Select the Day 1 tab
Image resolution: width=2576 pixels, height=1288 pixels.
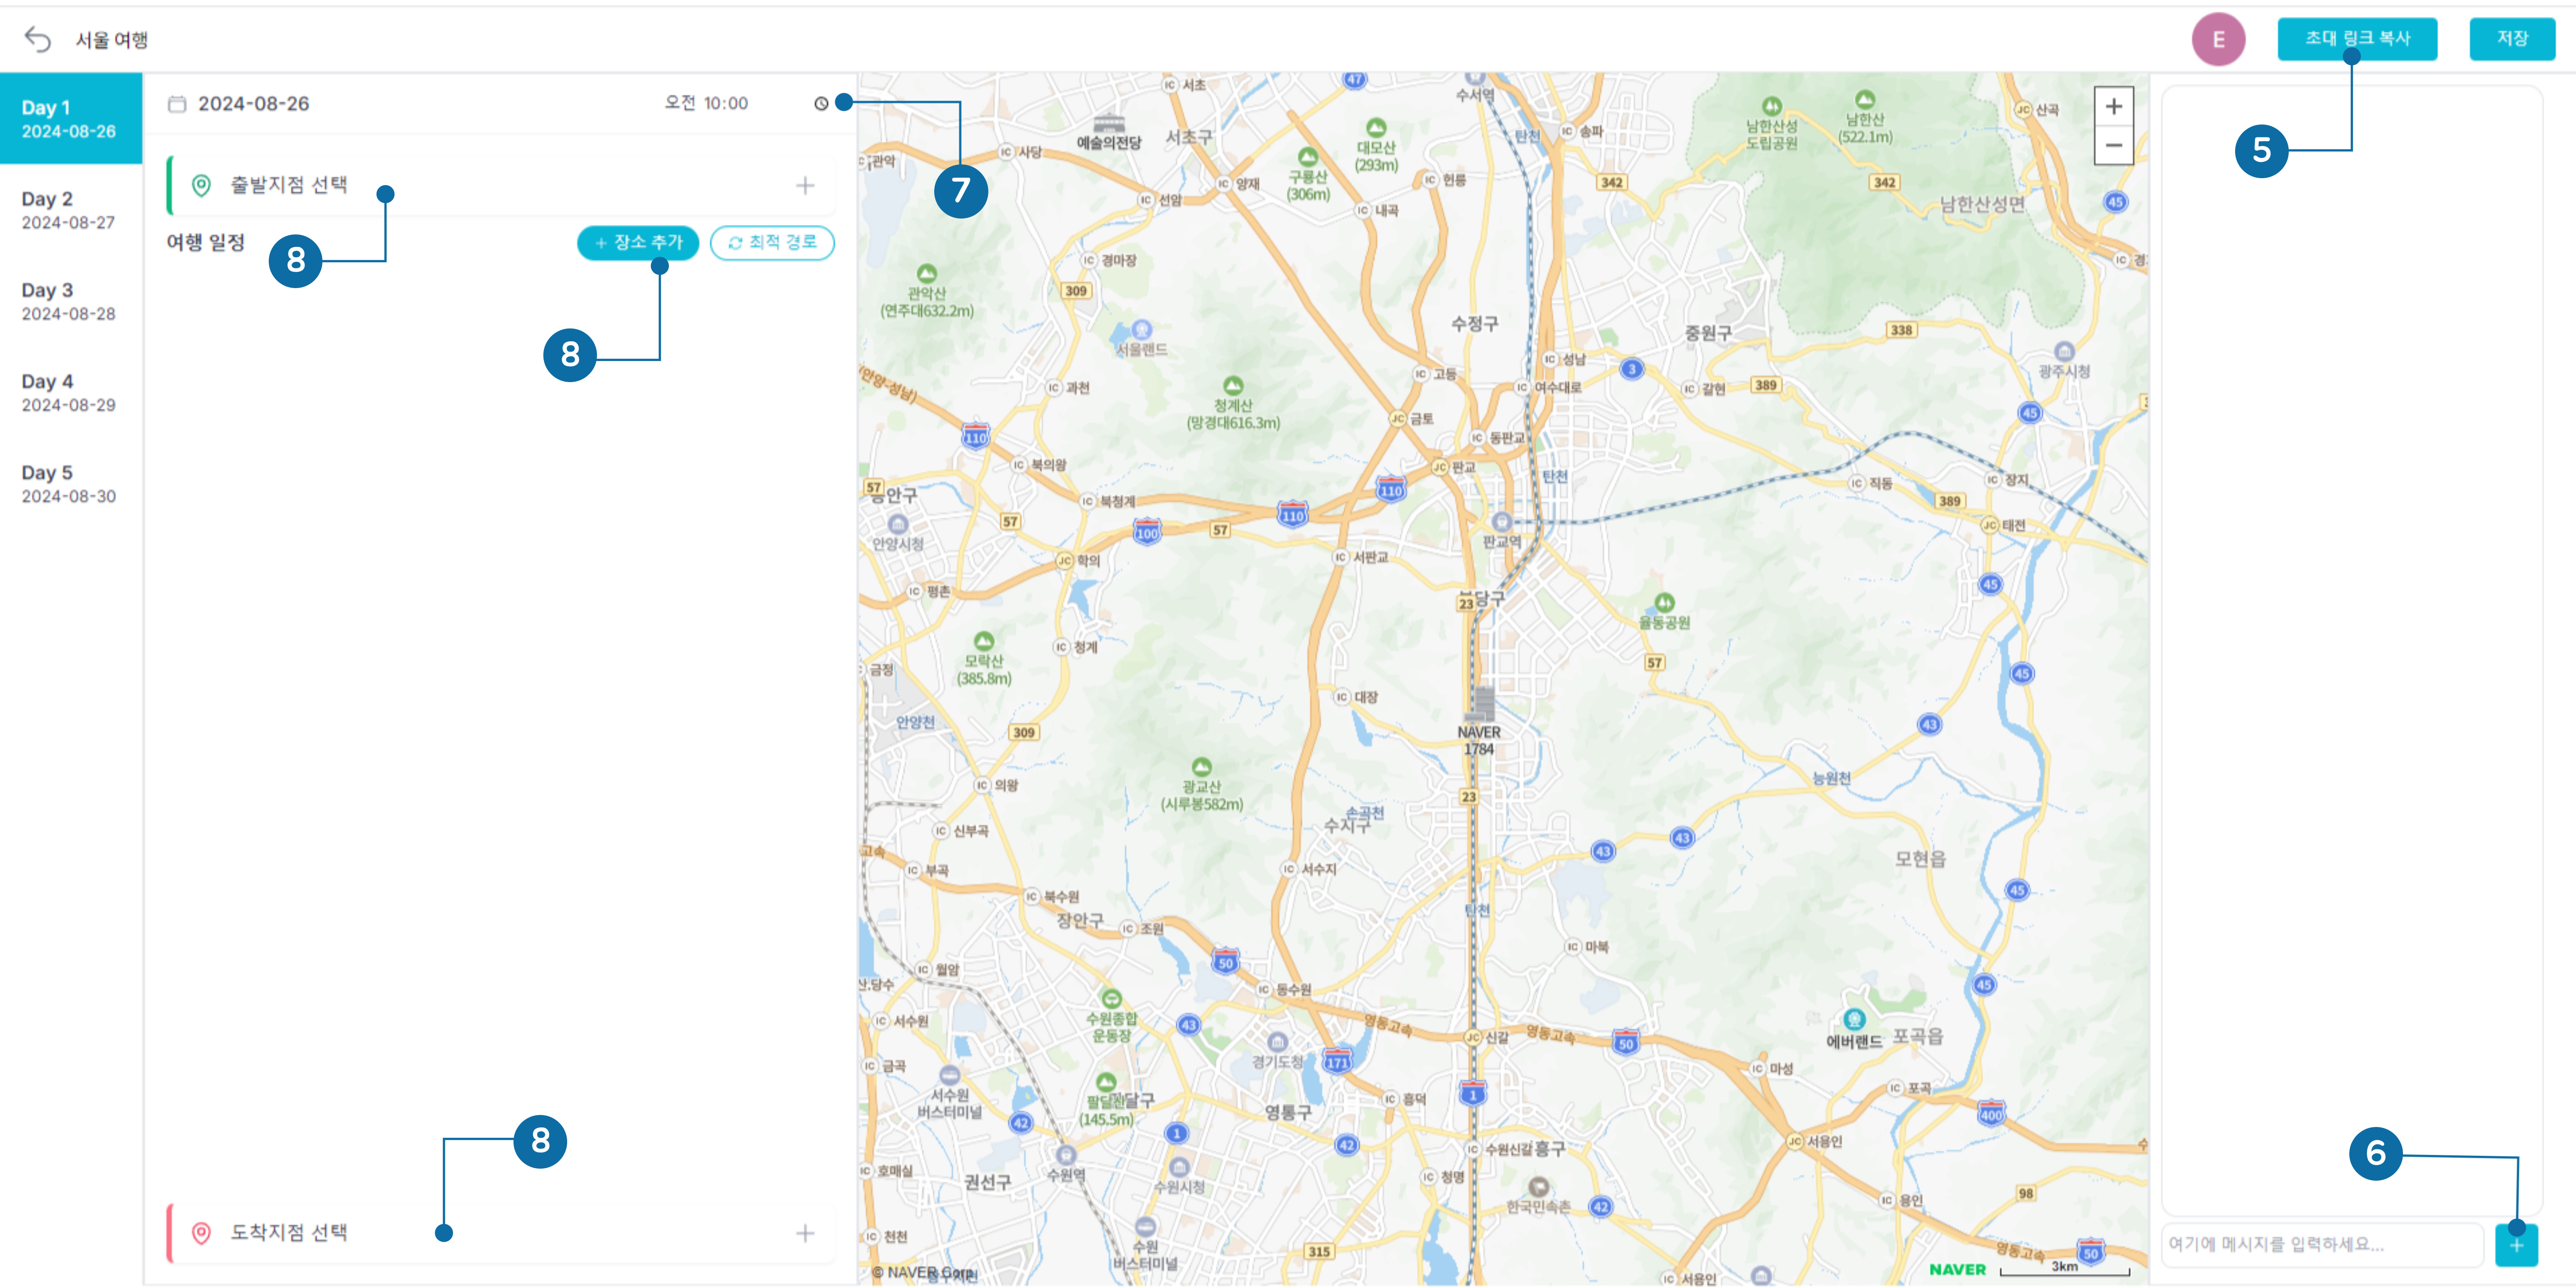[x=70, y=119]
